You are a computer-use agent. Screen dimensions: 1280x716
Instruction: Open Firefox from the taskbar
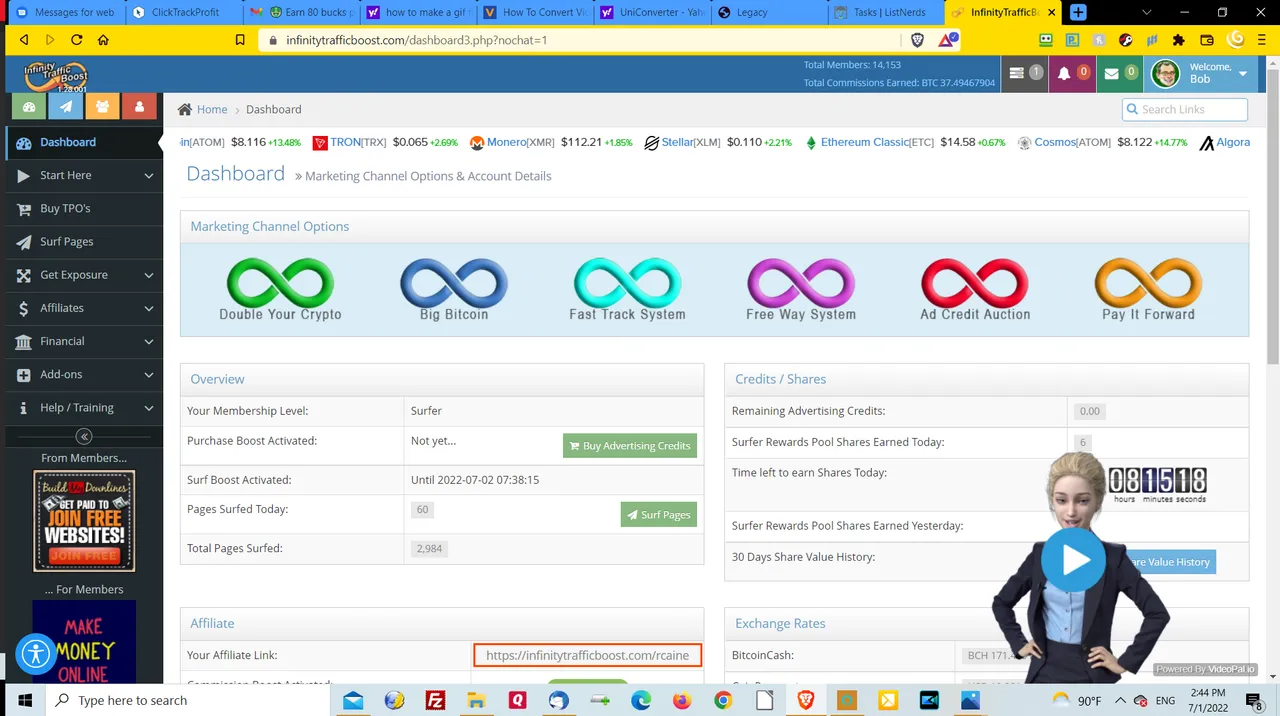682,700
